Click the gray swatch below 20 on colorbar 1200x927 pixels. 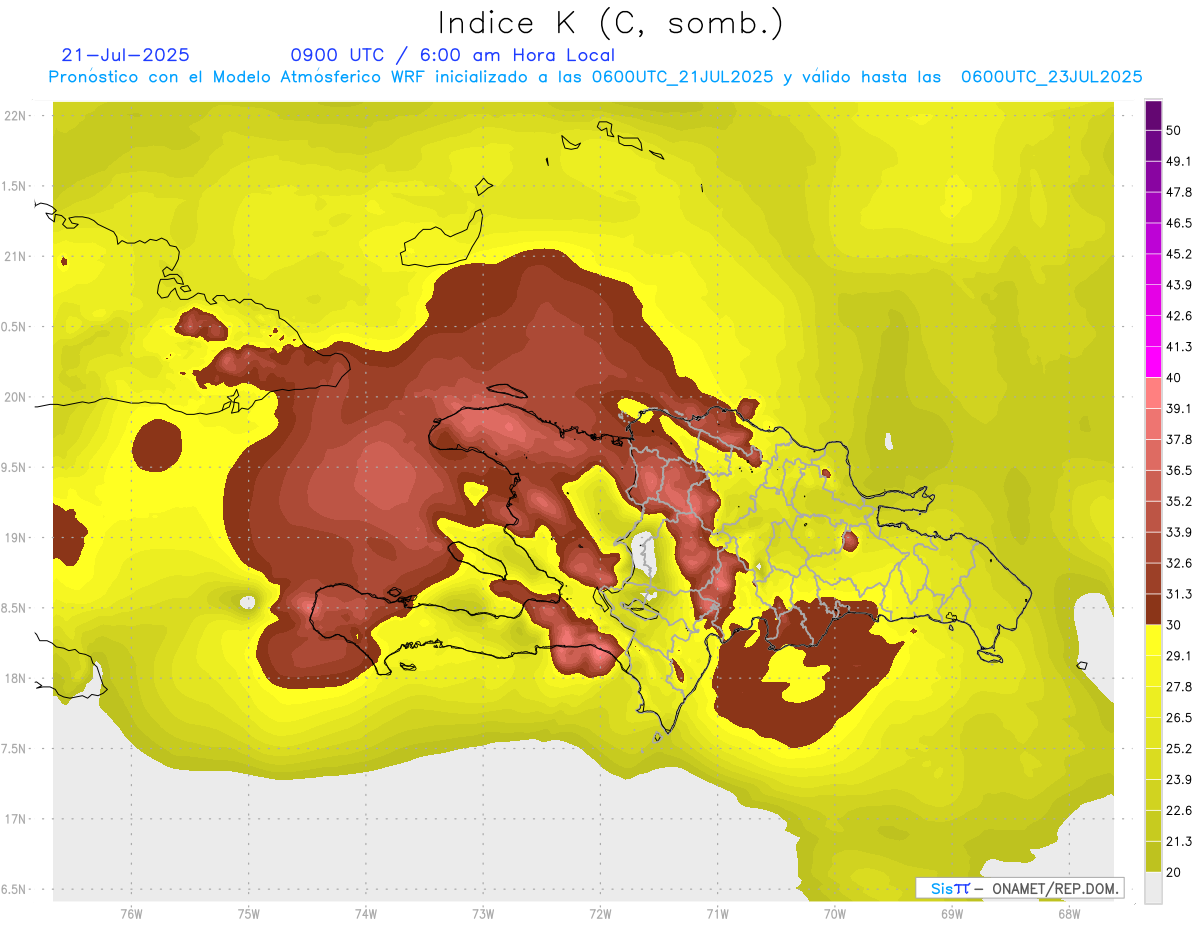coord(1153,887)
